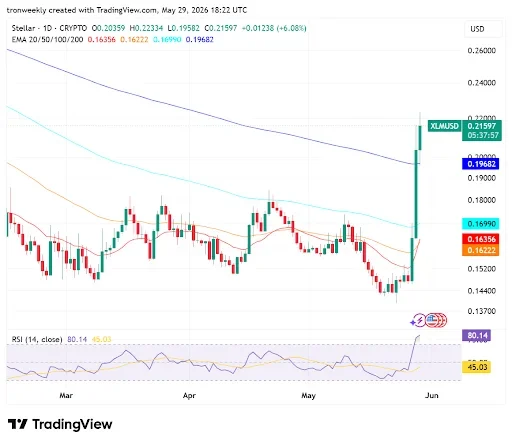Click the 0.19000 price axis label
Screen dimensions: 512x444
pos(482,178)
